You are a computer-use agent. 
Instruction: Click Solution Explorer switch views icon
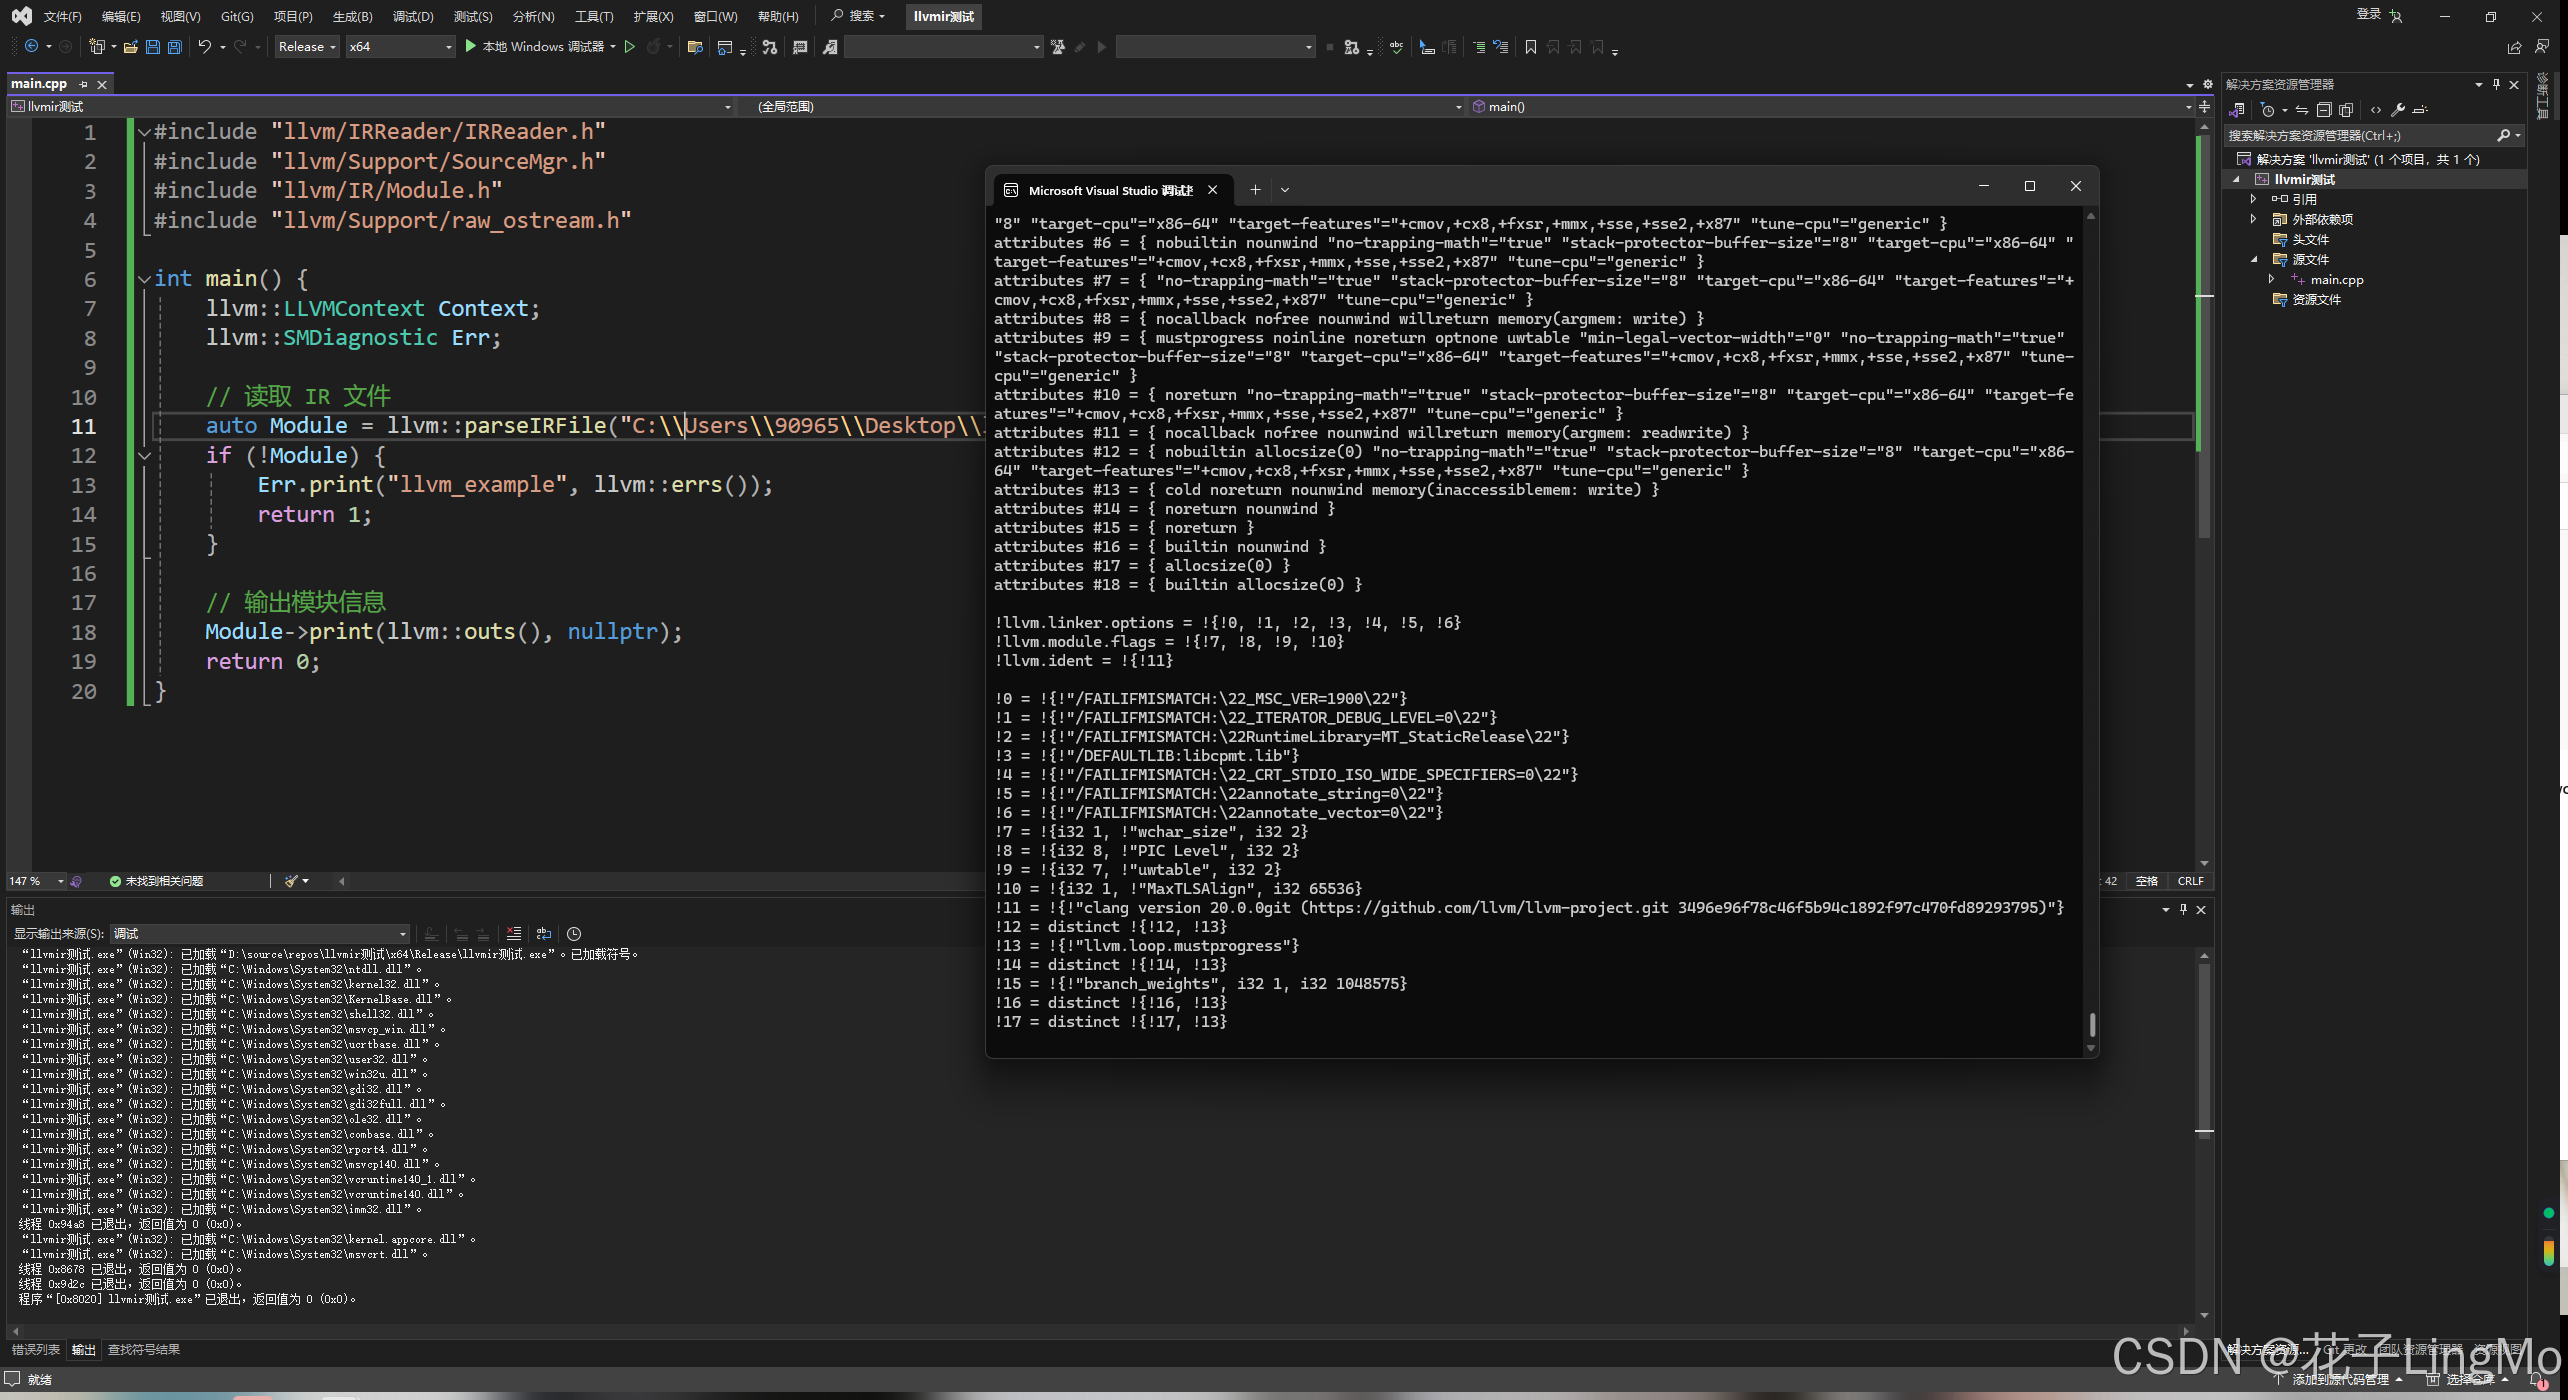pos(2238,110)
